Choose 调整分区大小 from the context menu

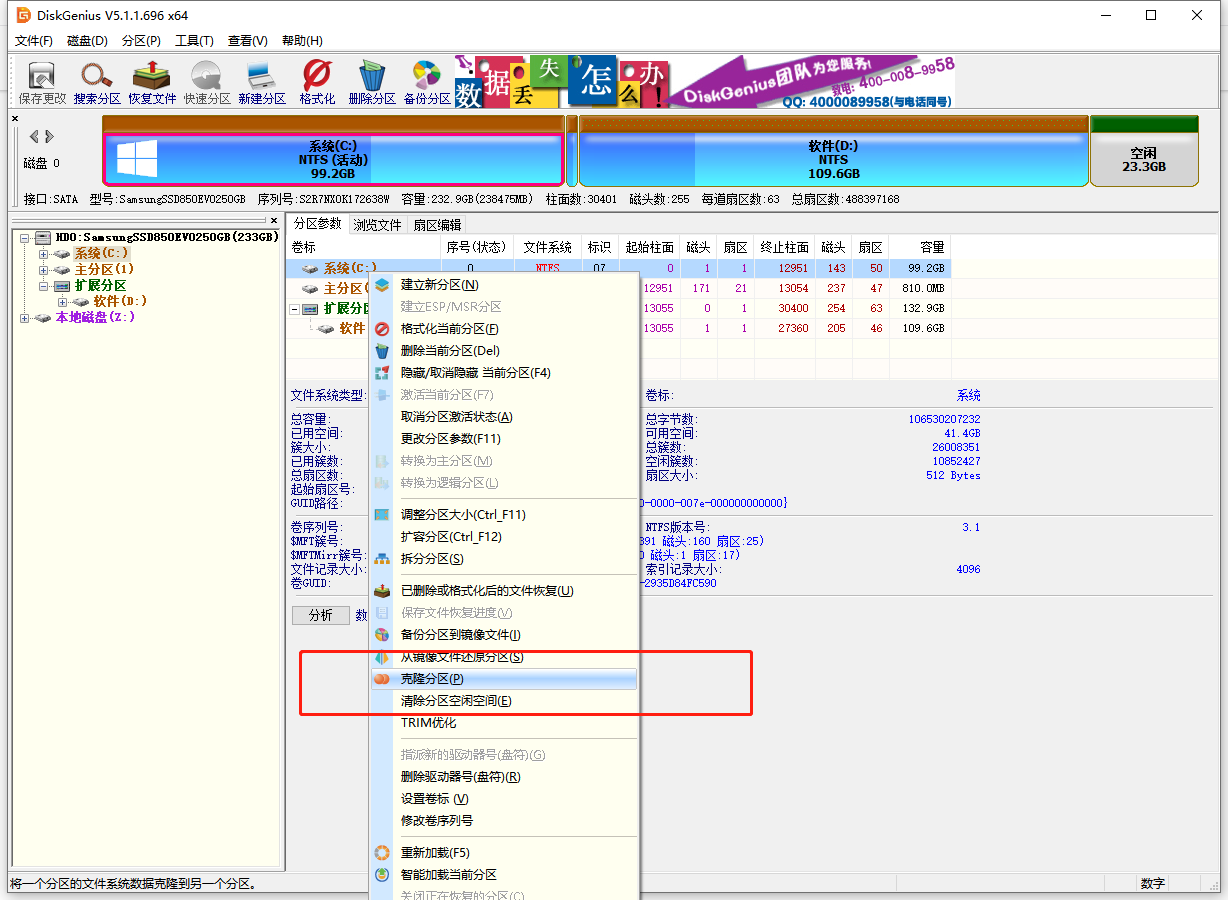(462, 515)
